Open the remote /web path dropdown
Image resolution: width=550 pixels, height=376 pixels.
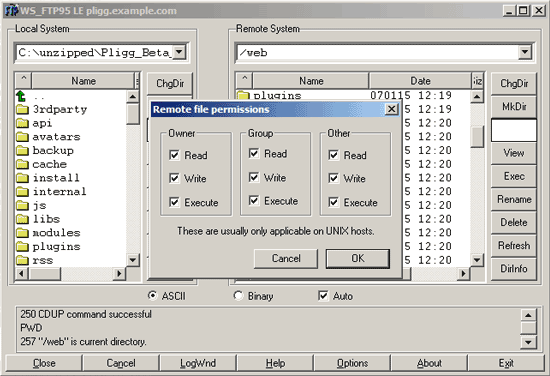point(525,53)
